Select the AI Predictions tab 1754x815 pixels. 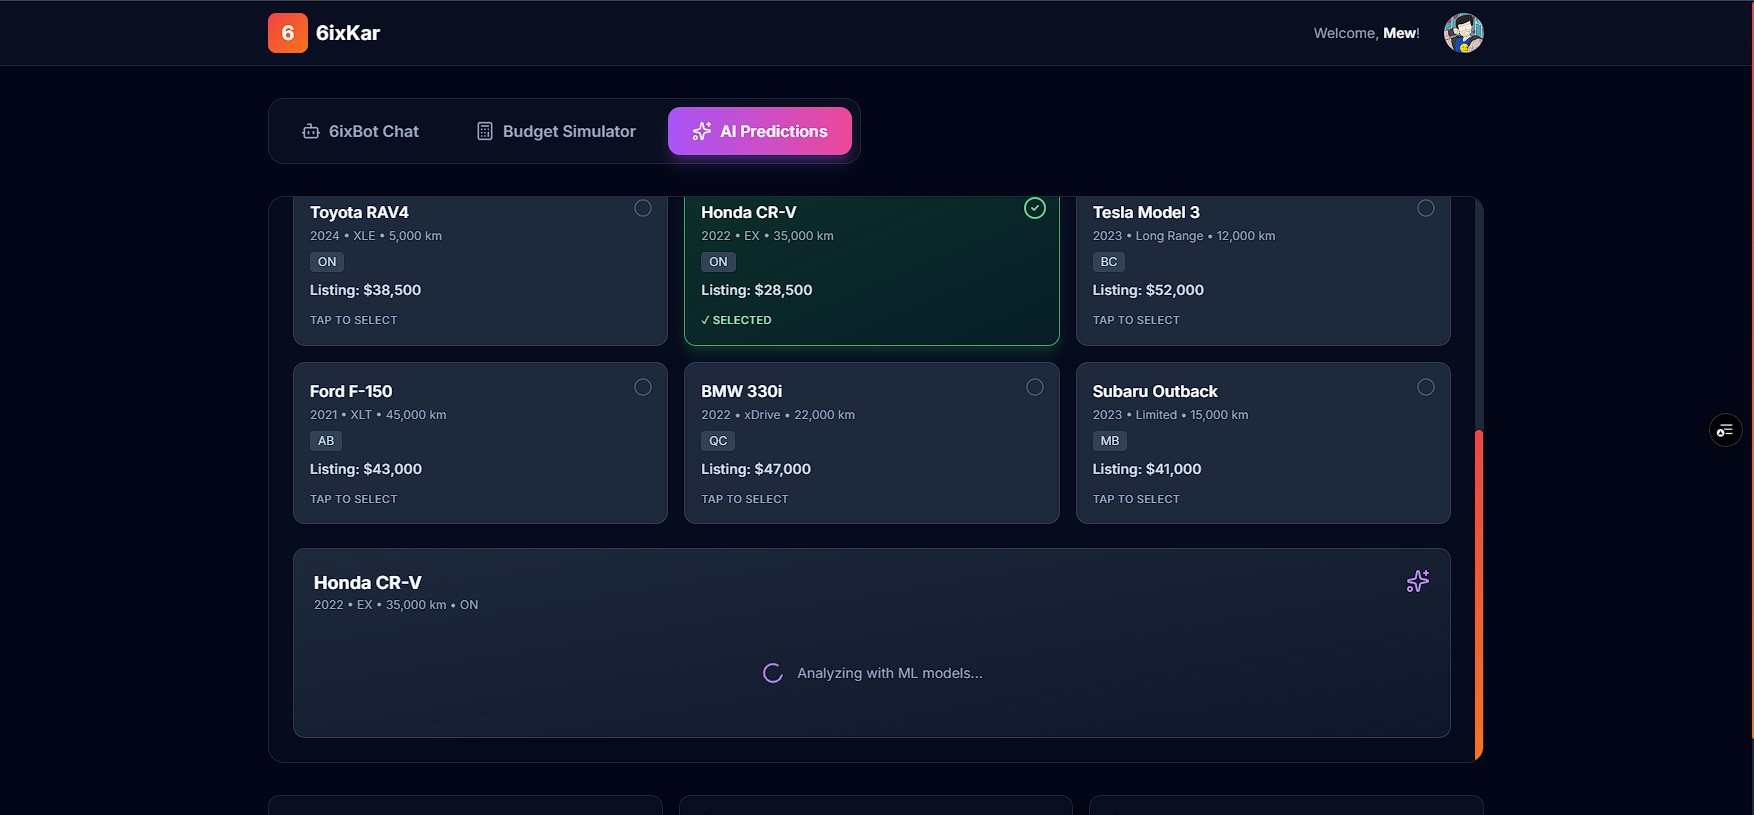coord(760,131)
